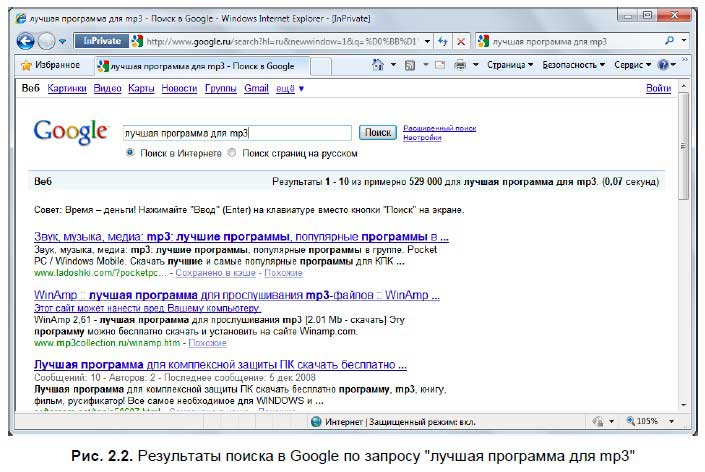The height and width of the screenshot is (472, 705).
Task: Click the Refresh page icon
Action: [x=443, y=41]
